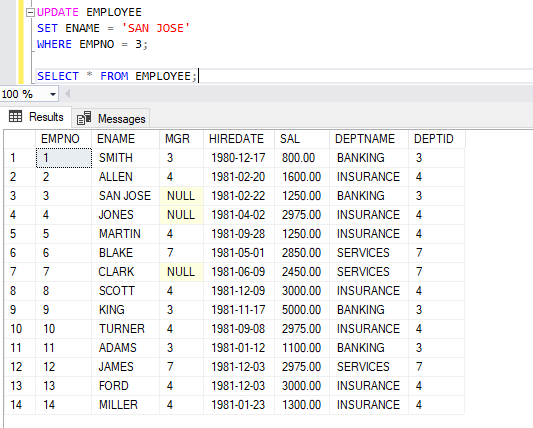
Task: Select hire date 1981-02-20 cell
Action: [x=239, y=177]
